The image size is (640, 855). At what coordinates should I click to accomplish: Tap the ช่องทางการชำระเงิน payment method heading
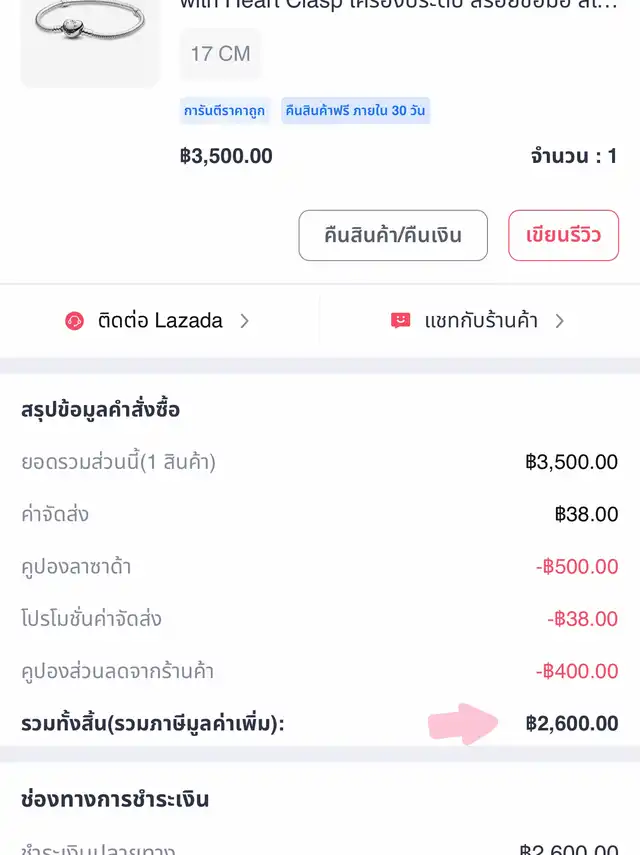pos(115,799)
